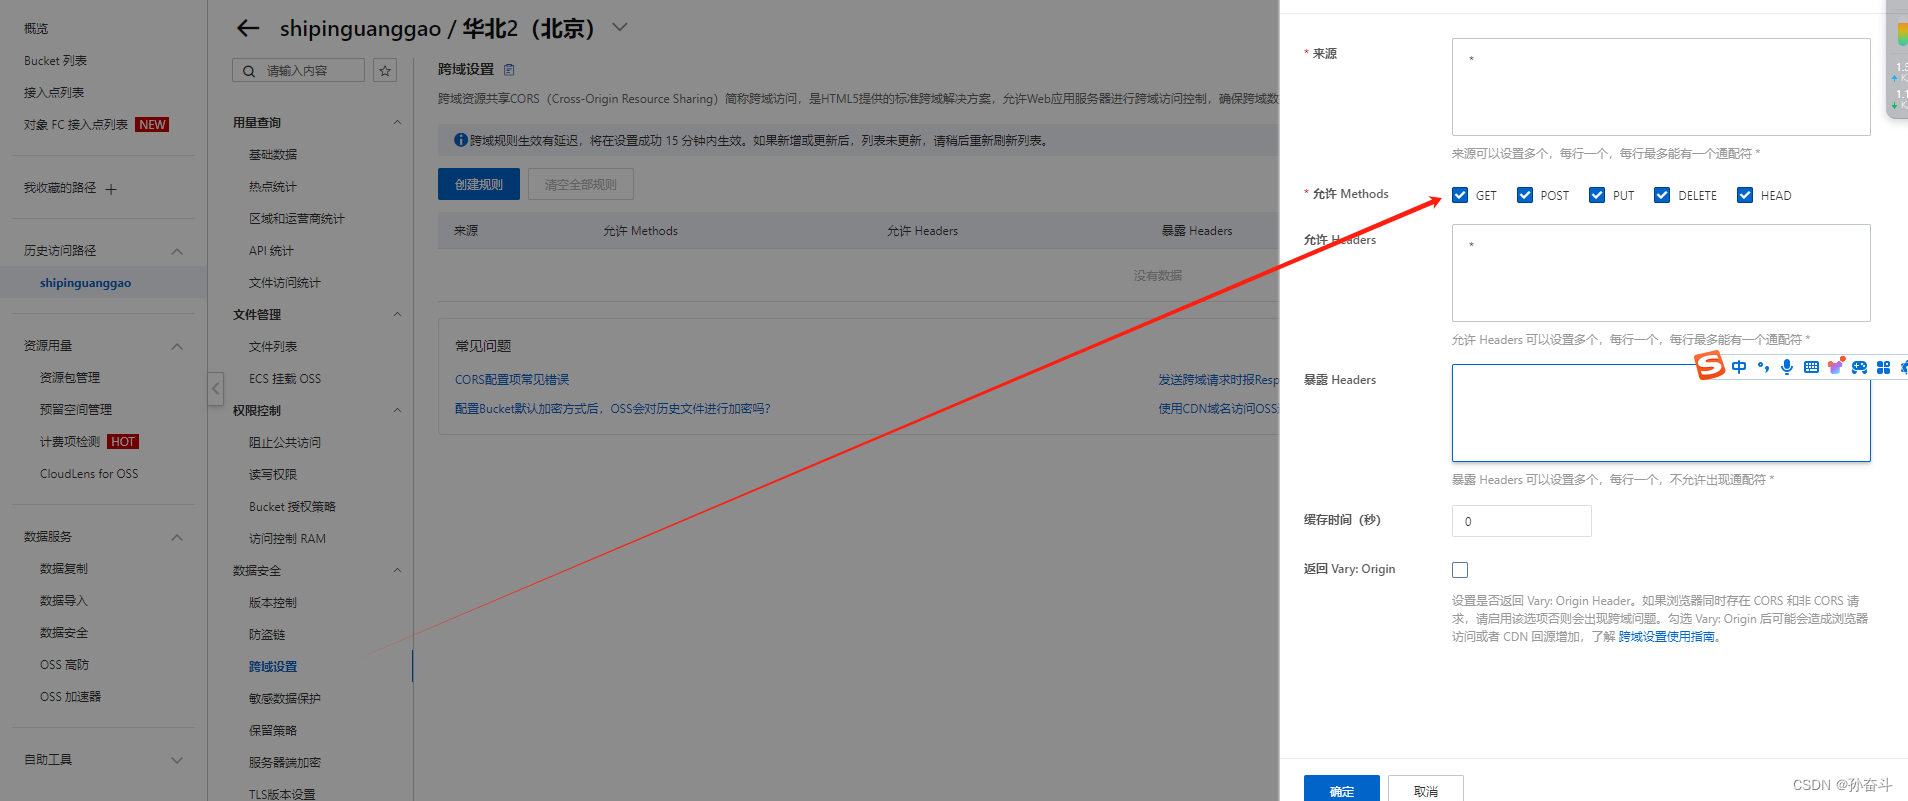Screen dimensions: 1908x801
Task: Enable the 返回 Vary: Origin checkbox
Action: 1460,570
